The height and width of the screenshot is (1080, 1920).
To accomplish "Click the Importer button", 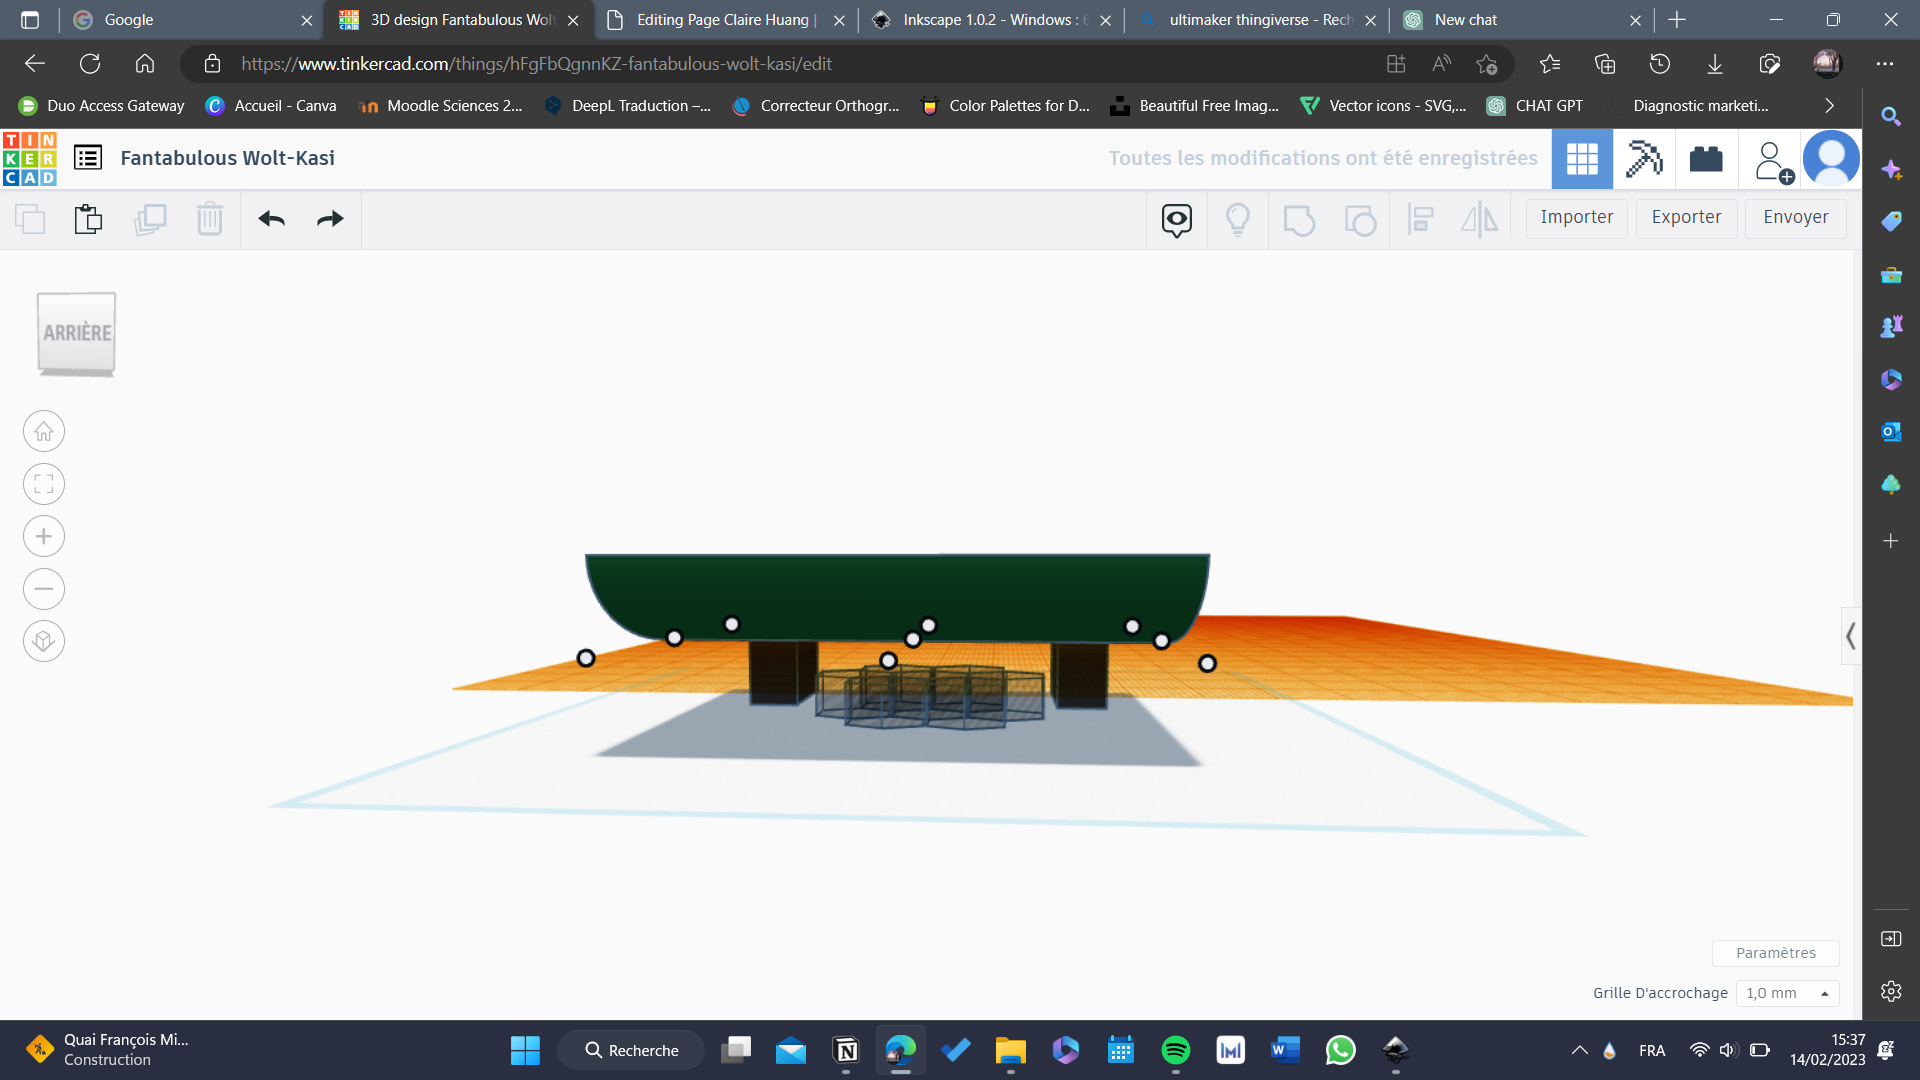I will click(1577, 218).
